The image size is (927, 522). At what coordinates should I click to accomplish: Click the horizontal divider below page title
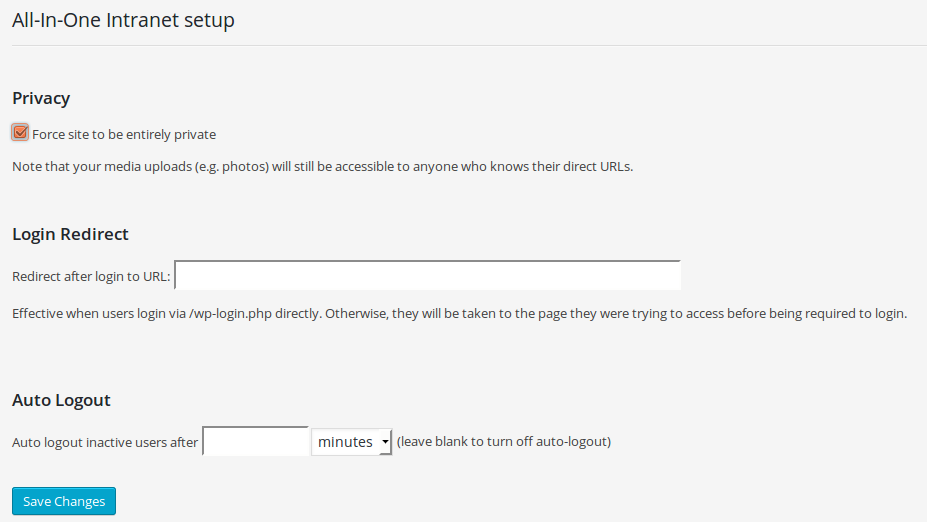[469, 46]
